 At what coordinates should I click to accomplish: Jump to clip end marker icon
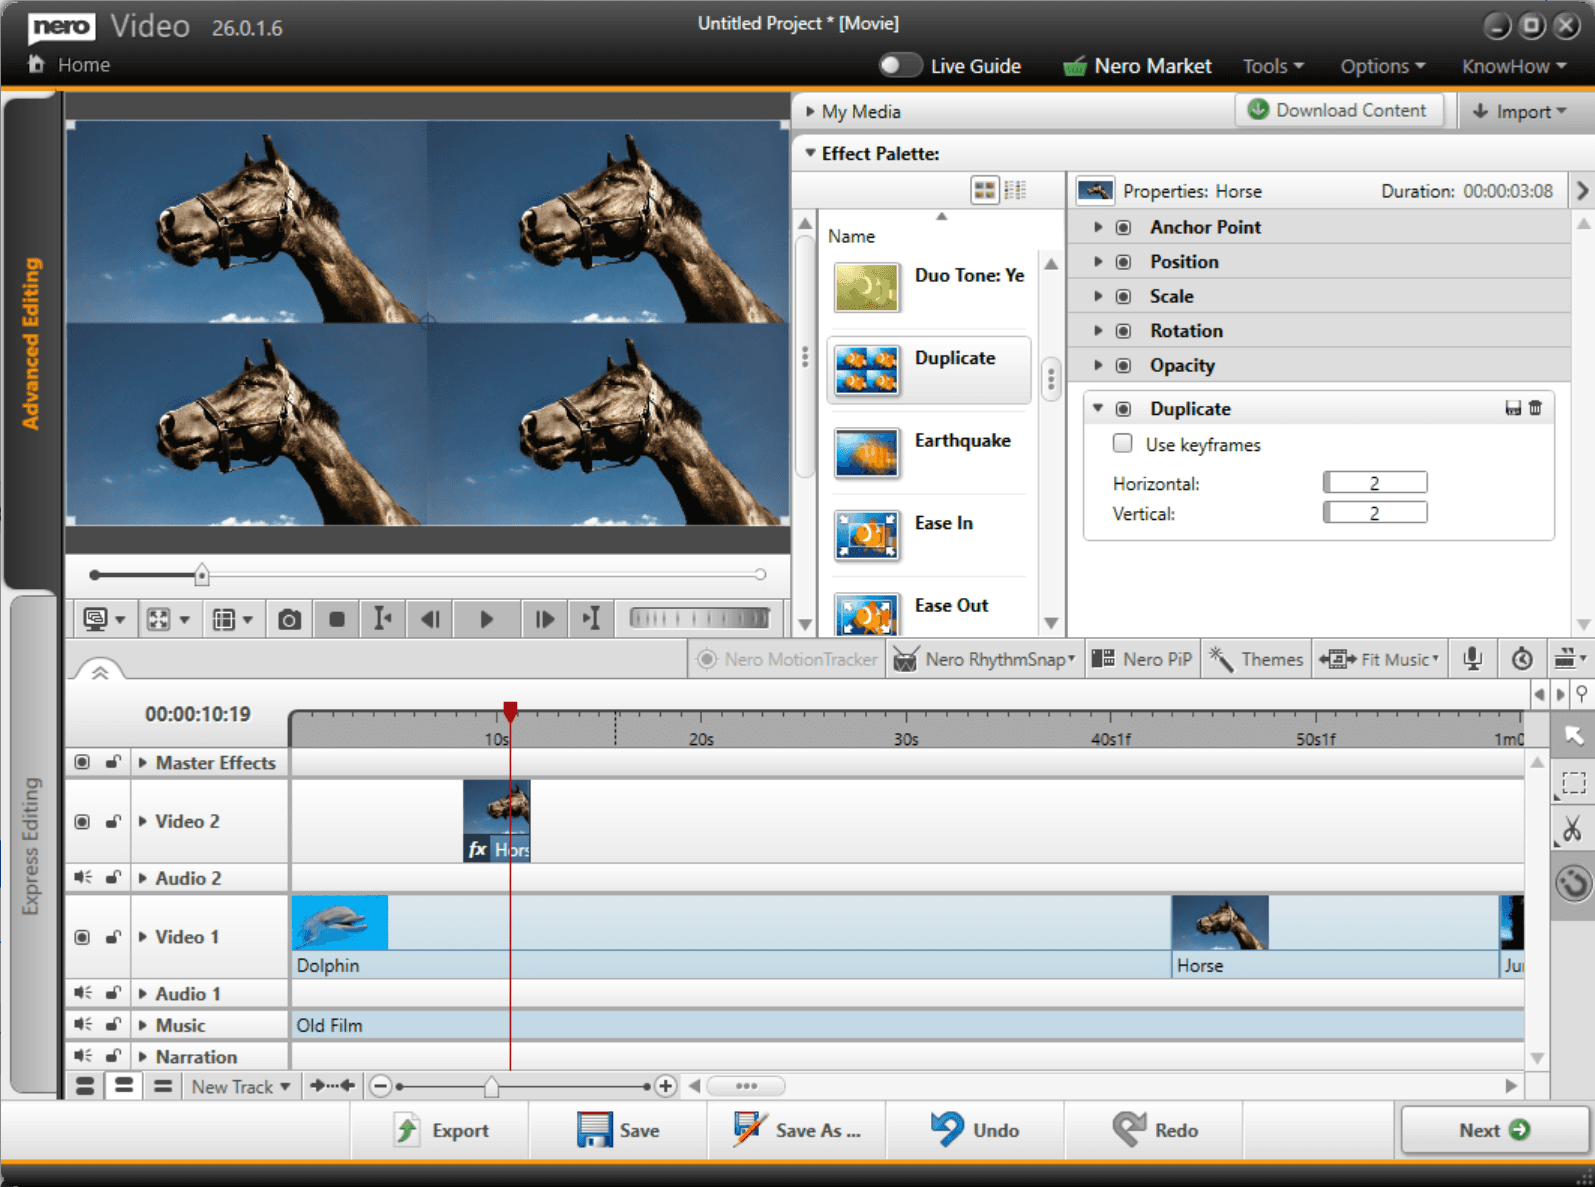(592, 619)
